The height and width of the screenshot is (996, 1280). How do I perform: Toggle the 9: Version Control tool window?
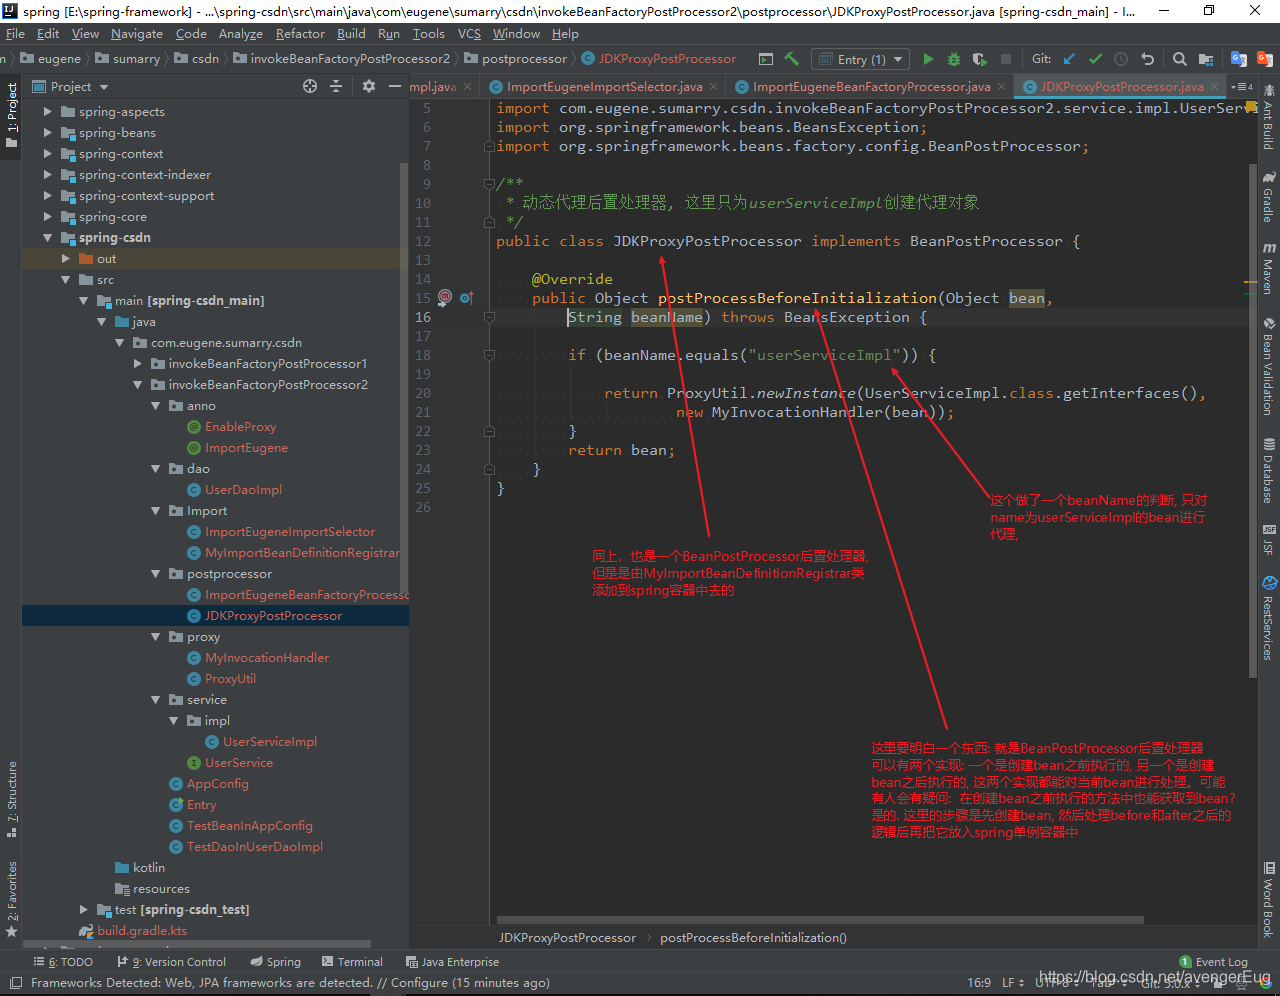171,962
